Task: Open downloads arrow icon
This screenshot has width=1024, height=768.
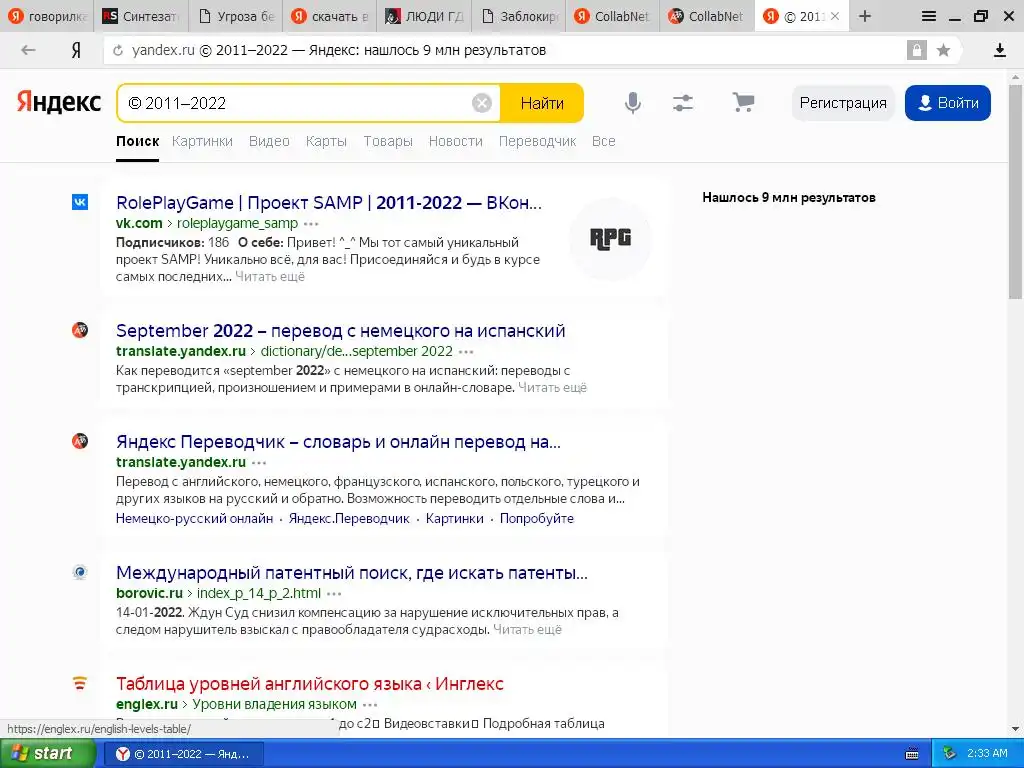Action: [999, 50]
